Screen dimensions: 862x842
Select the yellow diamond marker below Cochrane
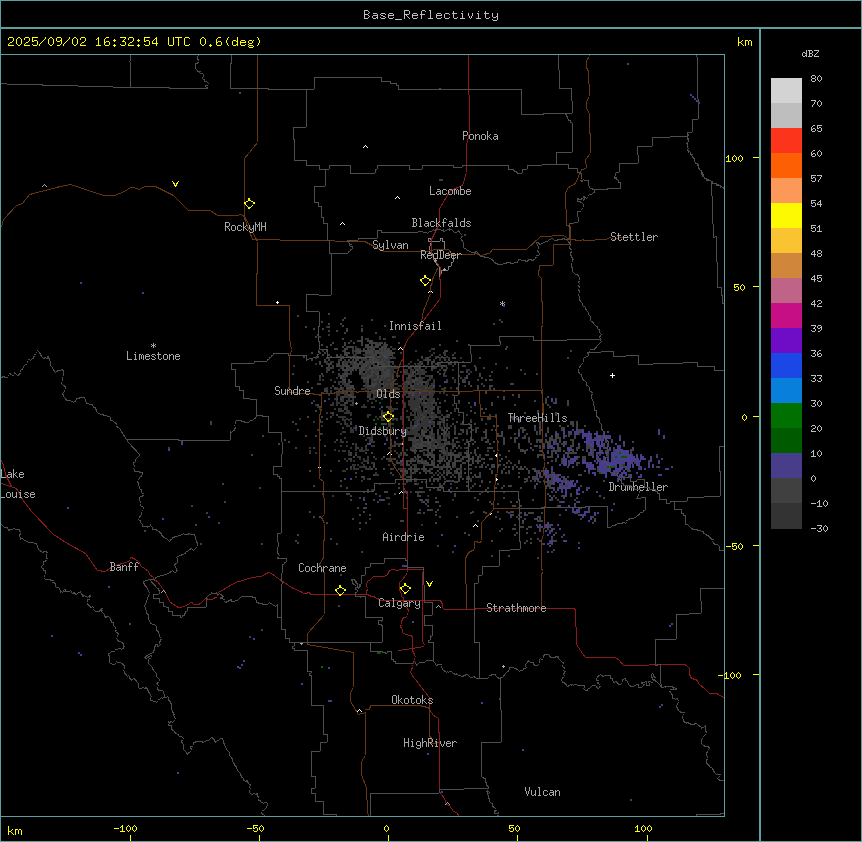click(340, 590)
